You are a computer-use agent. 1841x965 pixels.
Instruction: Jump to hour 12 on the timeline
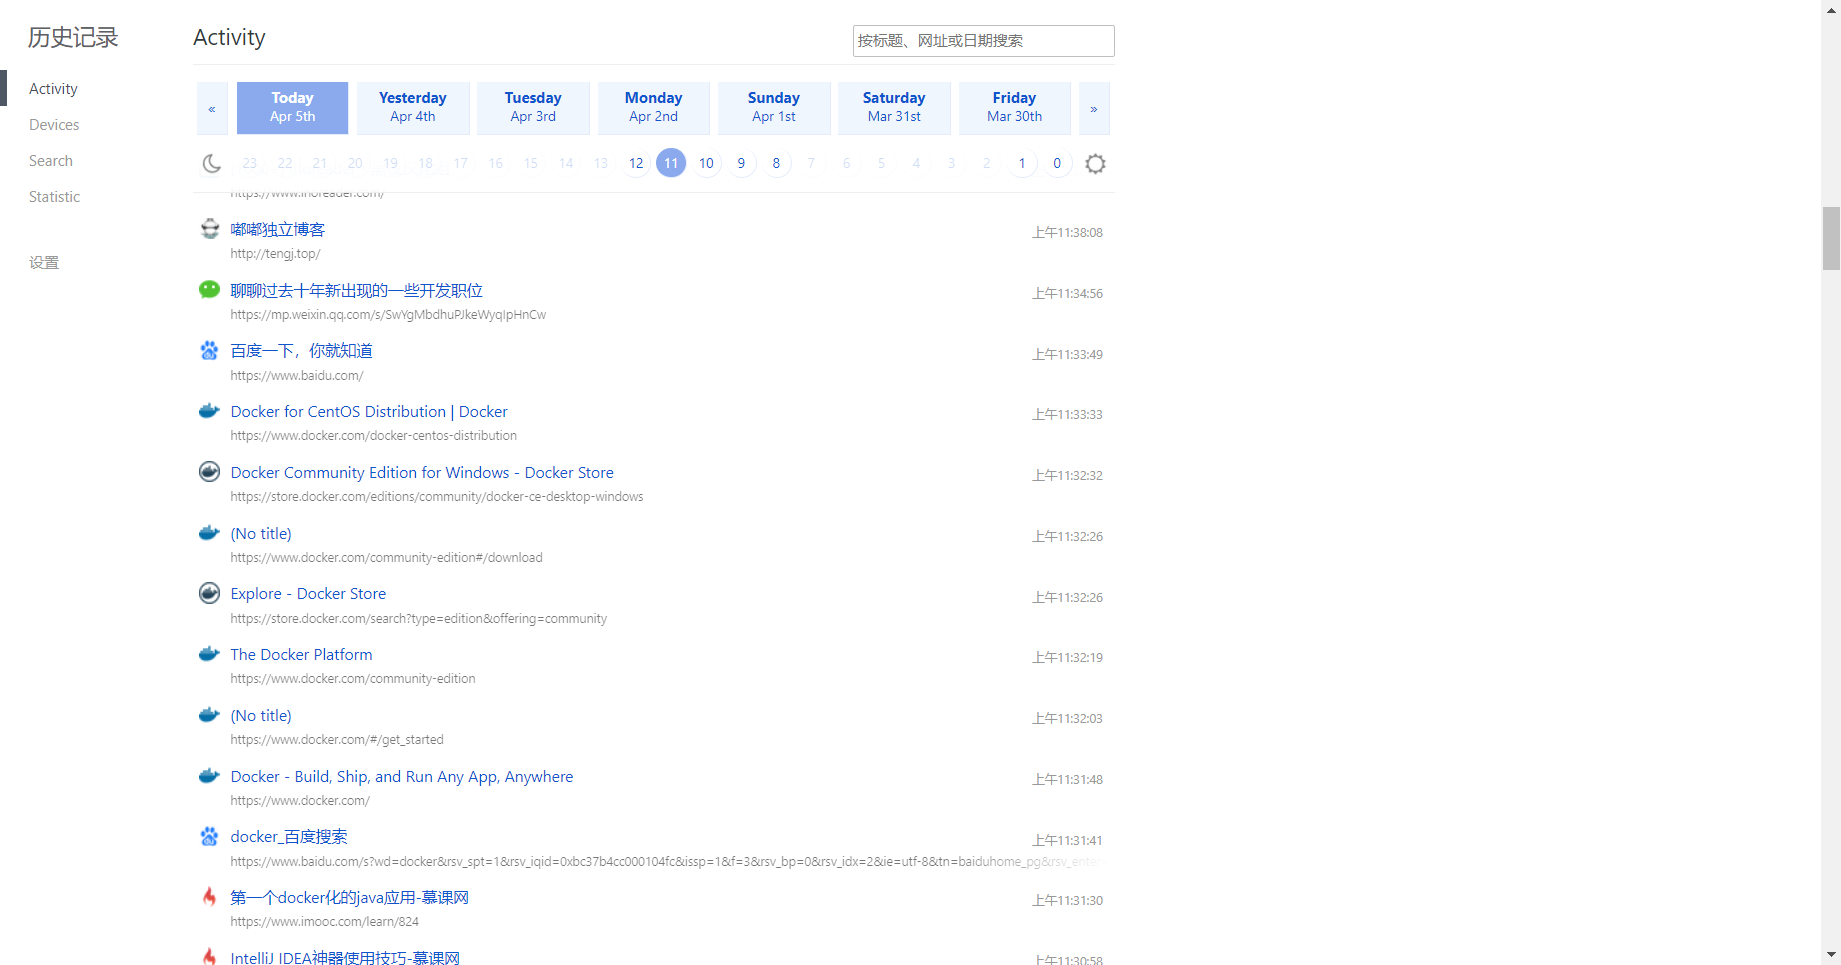(x=636, y=163)
